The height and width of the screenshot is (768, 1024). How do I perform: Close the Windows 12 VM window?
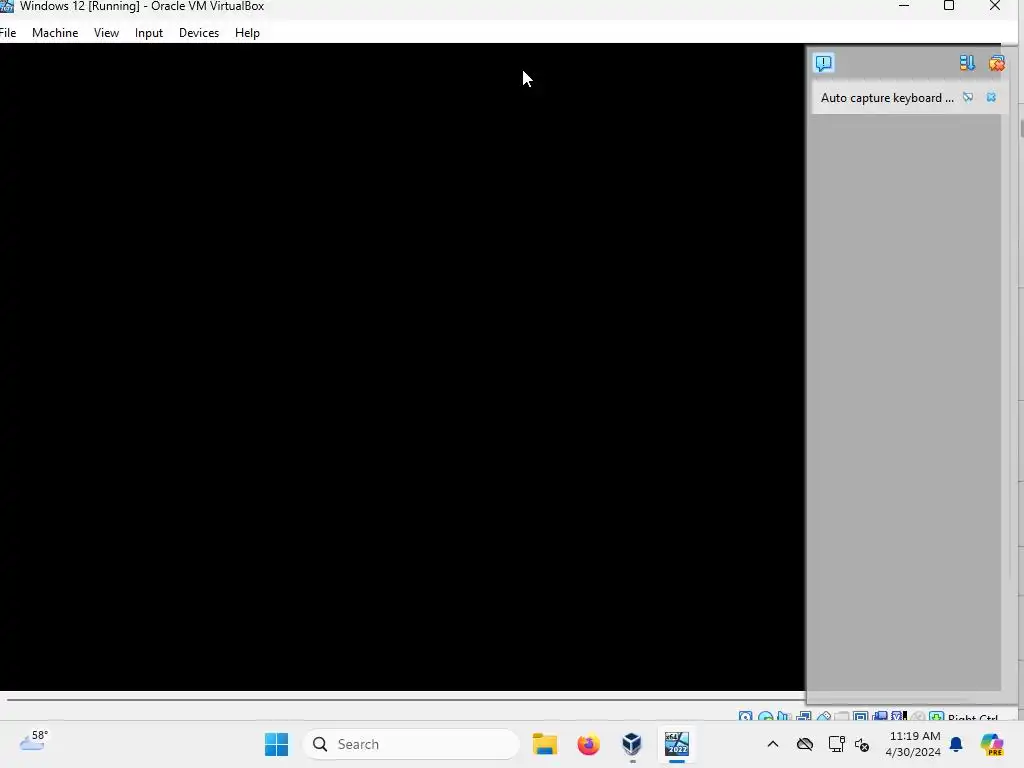point(995,6)
